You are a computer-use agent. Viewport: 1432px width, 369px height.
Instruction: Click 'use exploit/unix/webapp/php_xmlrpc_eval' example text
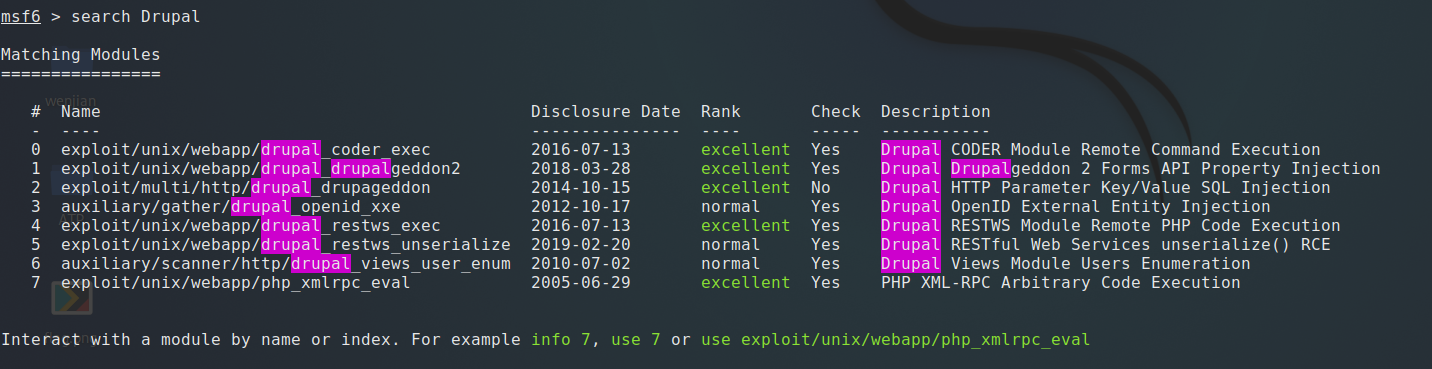coord(896,340)
